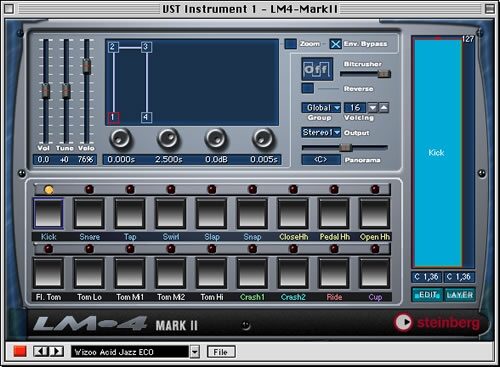Click the Velo 76% value field
This screenshot has width=500, height=367.
click(x=85, y=160)
